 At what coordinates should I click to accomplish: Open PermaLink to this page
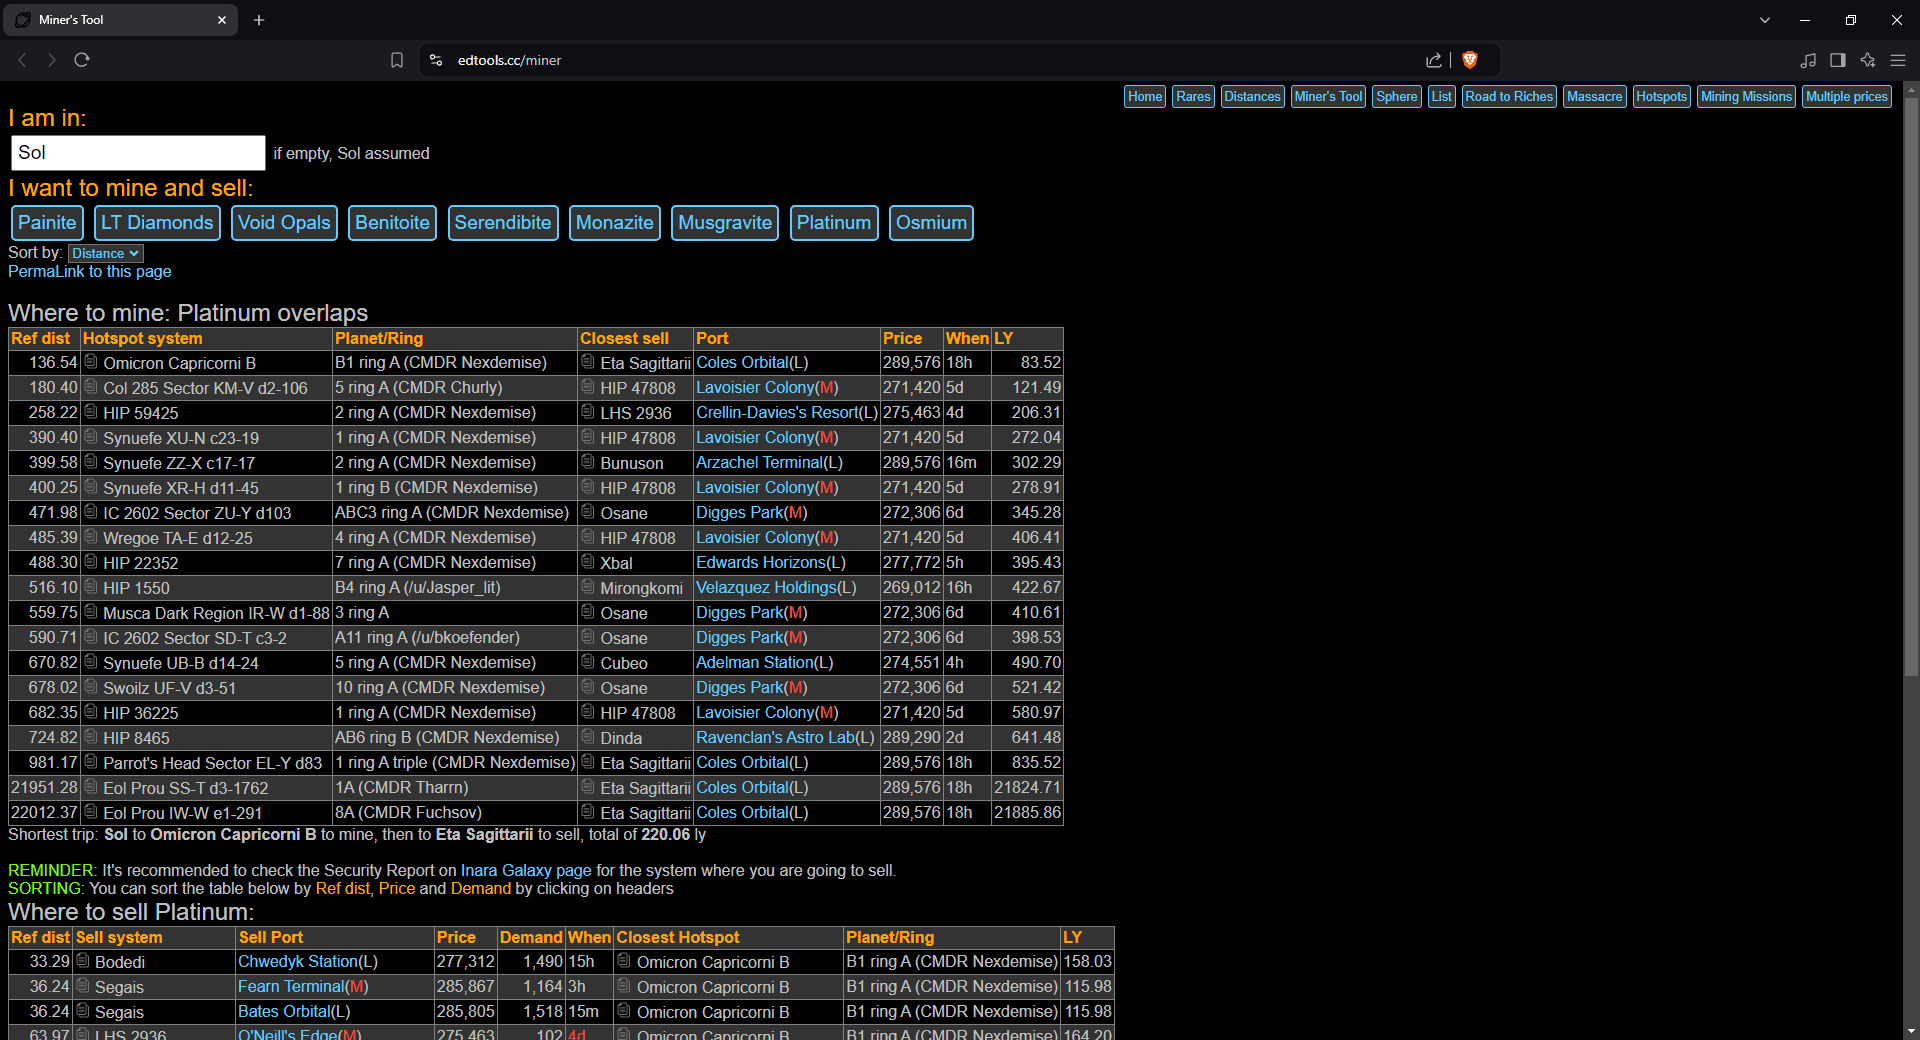[90, 272]
